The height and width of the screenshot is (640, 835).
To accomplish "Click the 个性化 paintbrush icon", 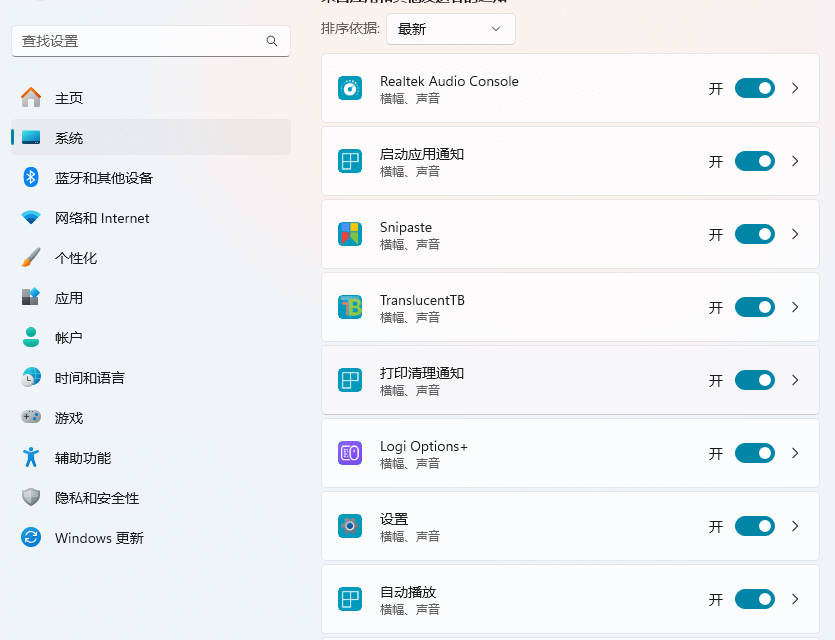I will 31,258.
